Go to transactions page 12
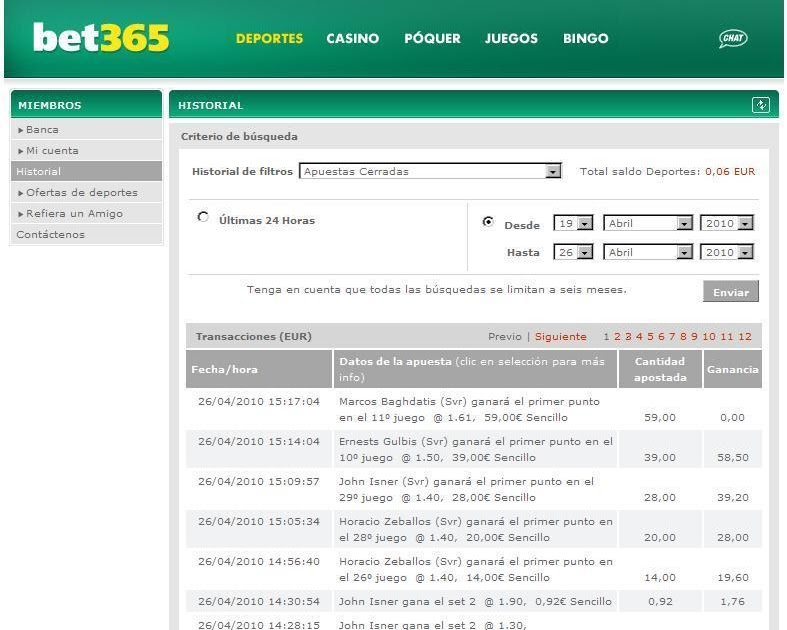 pos(745,336)
